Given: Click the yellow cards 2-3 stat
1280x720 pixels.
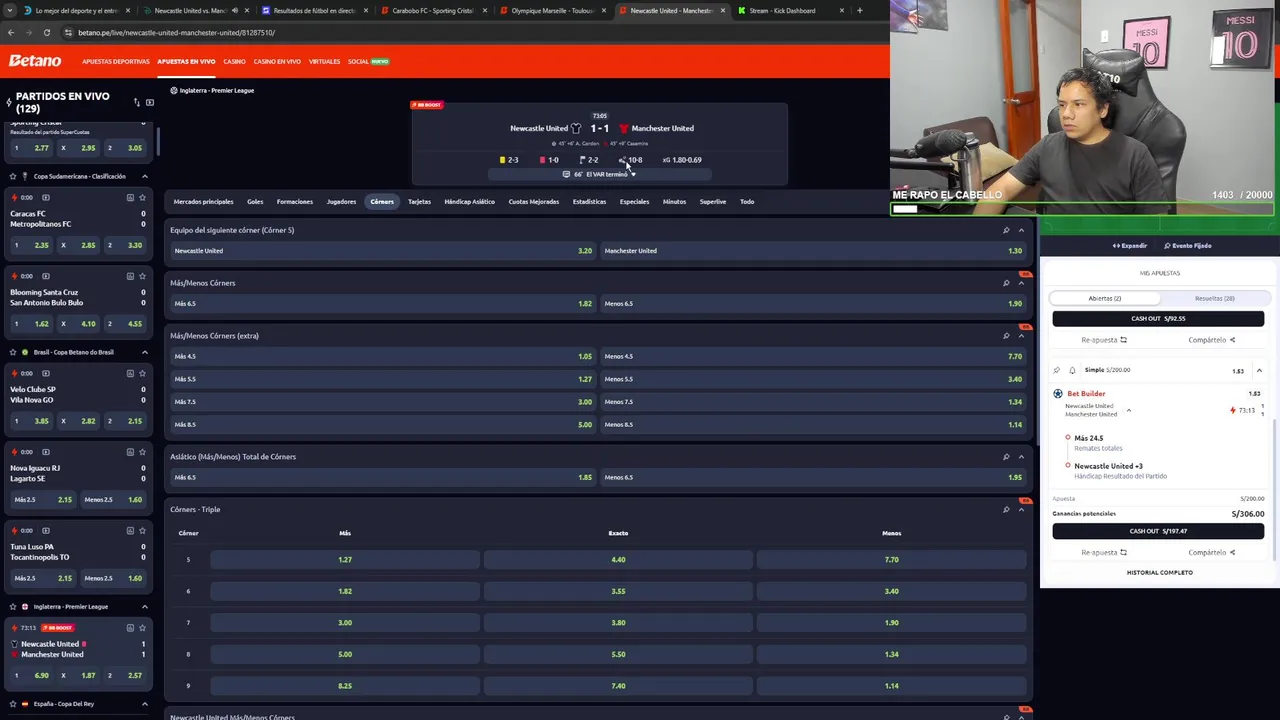Looking at the screenshot, I should point(509,160).
